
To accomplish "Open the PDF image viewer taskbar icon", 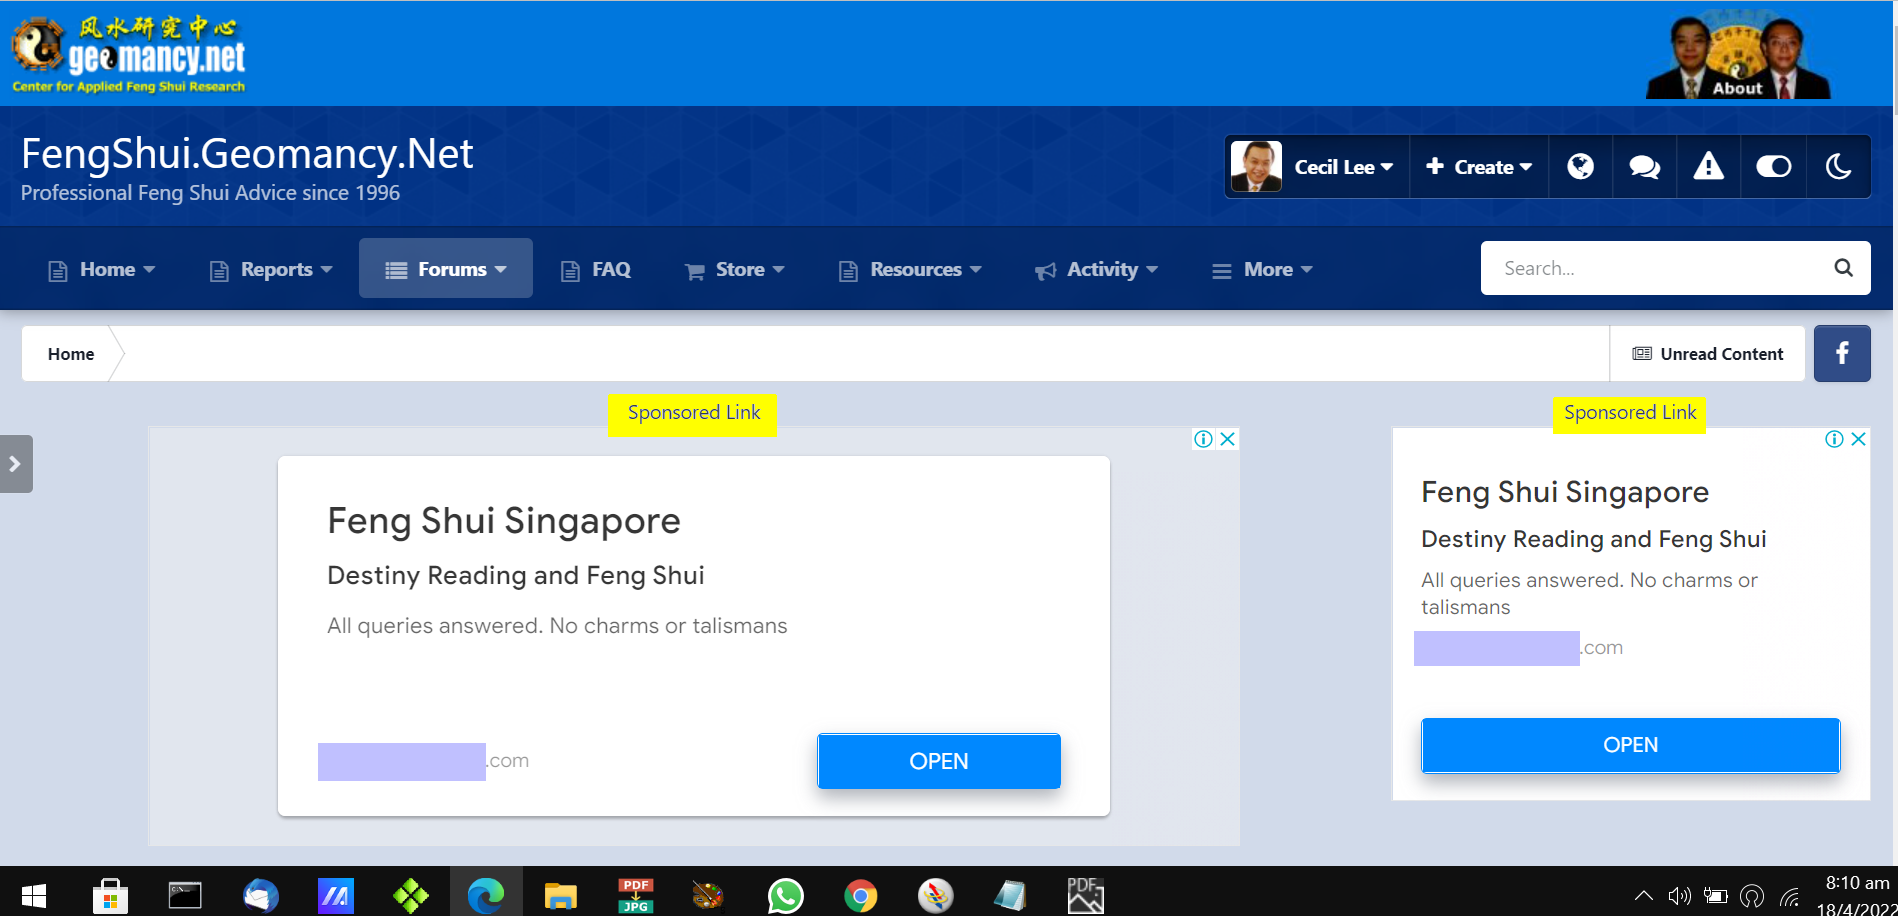I will click(1085, 895).
